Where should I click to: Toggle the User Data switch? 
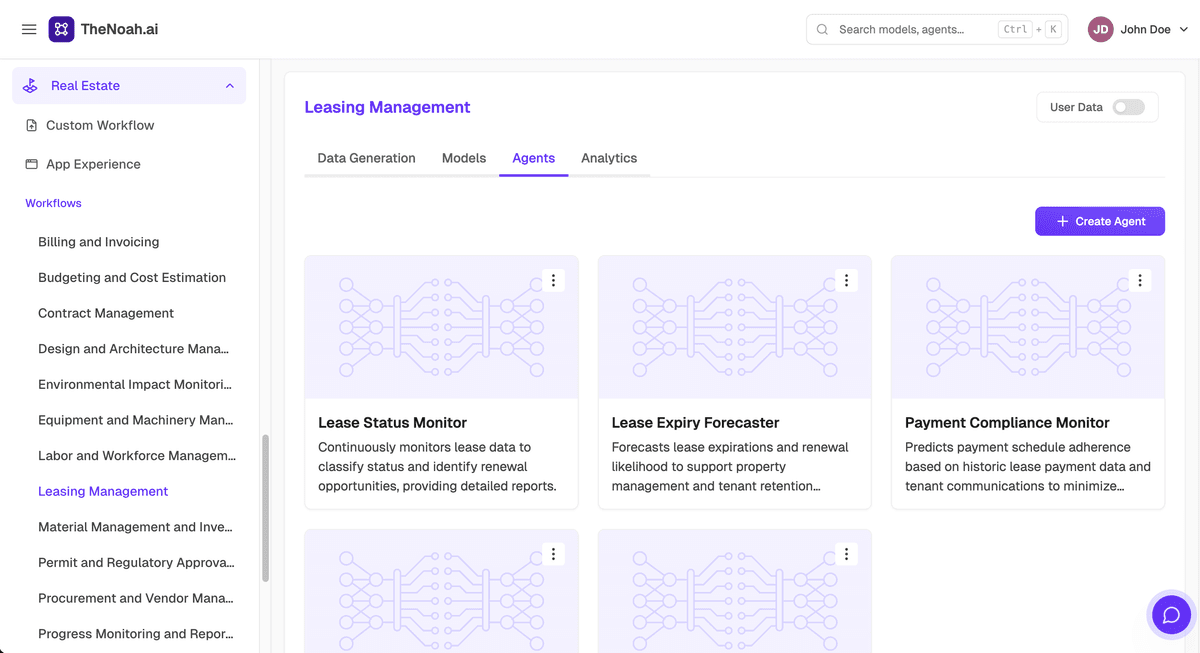1129,107
